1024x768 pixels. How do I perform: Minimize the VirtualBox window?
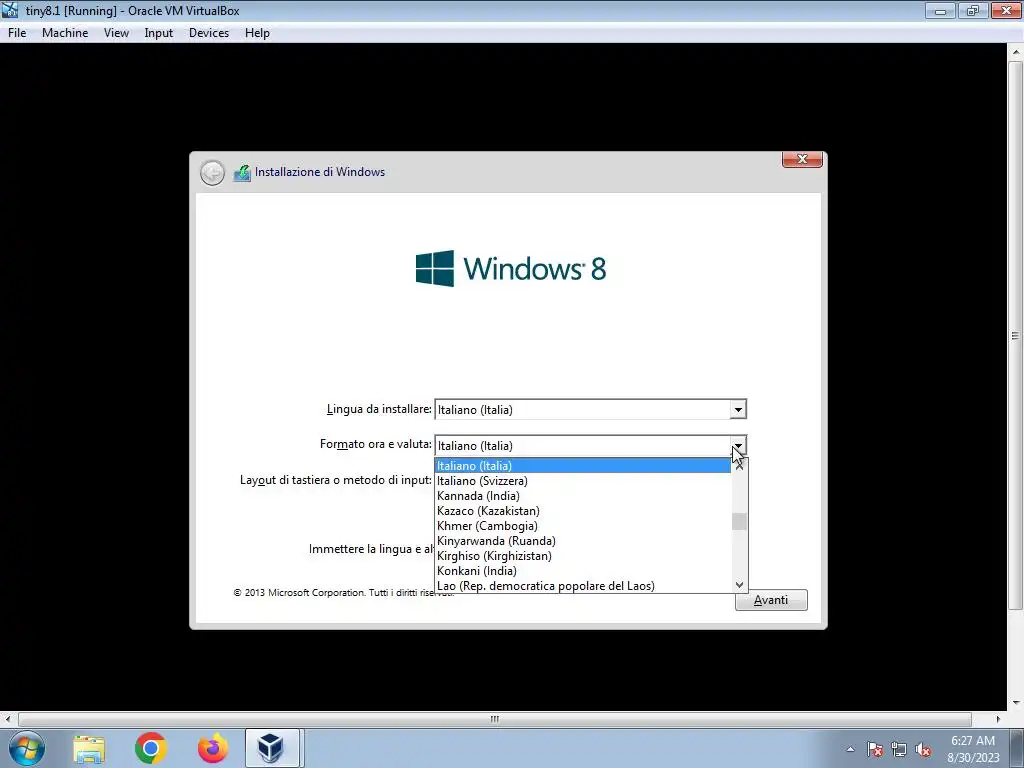[x=940, y=10]
